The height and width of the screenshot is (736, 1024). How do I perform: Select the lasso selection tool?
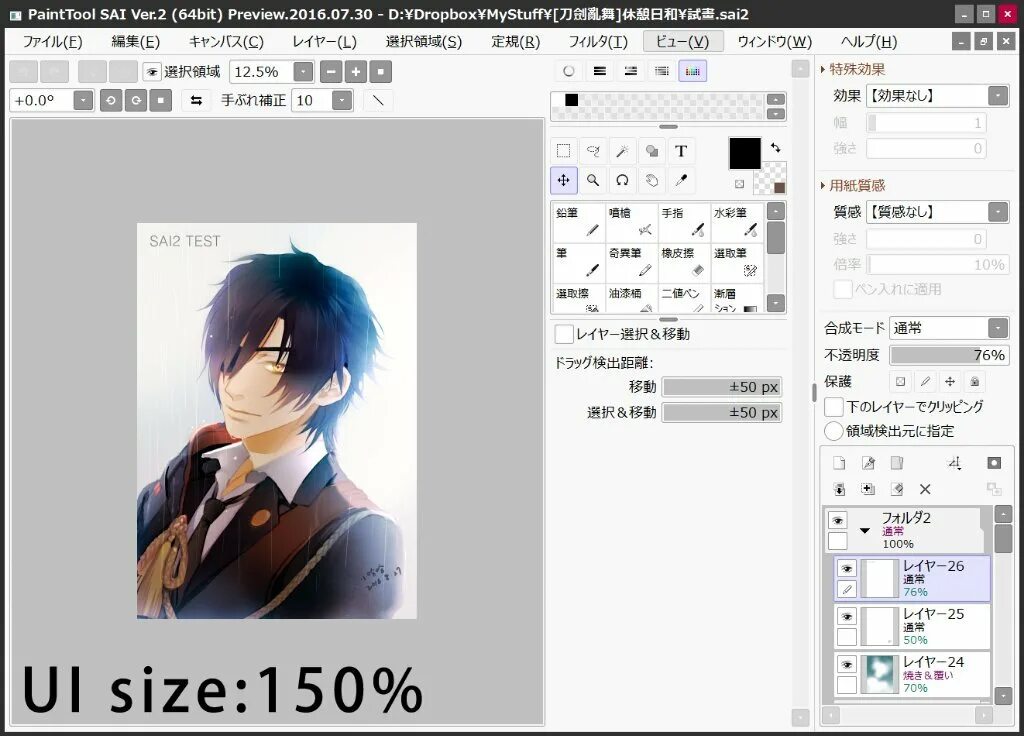[x=593, y=151]
